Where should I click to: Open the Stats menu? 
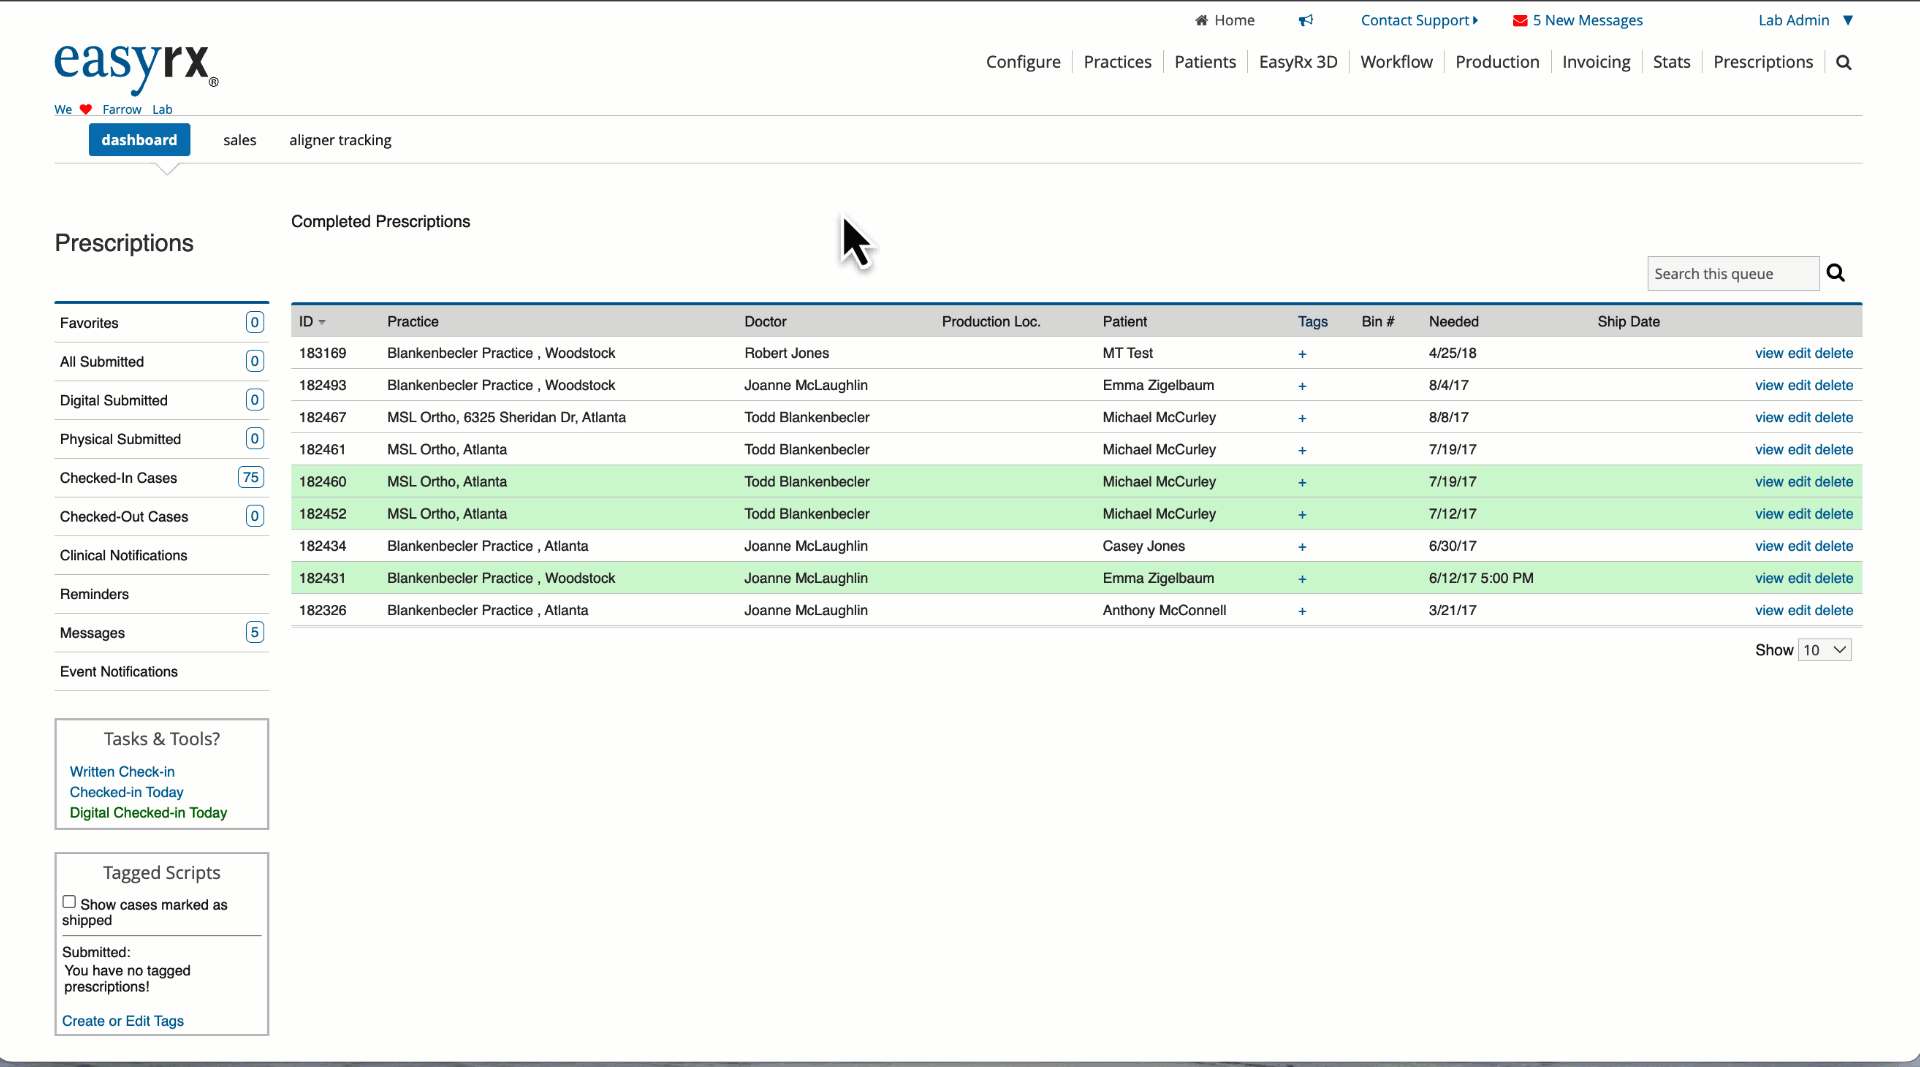pyautogui.click(x=1671, y=62)
